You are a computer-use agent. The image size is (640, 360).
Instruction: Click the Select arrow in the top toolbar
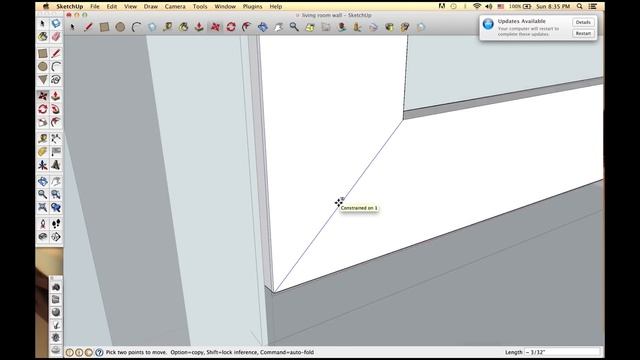73,27
